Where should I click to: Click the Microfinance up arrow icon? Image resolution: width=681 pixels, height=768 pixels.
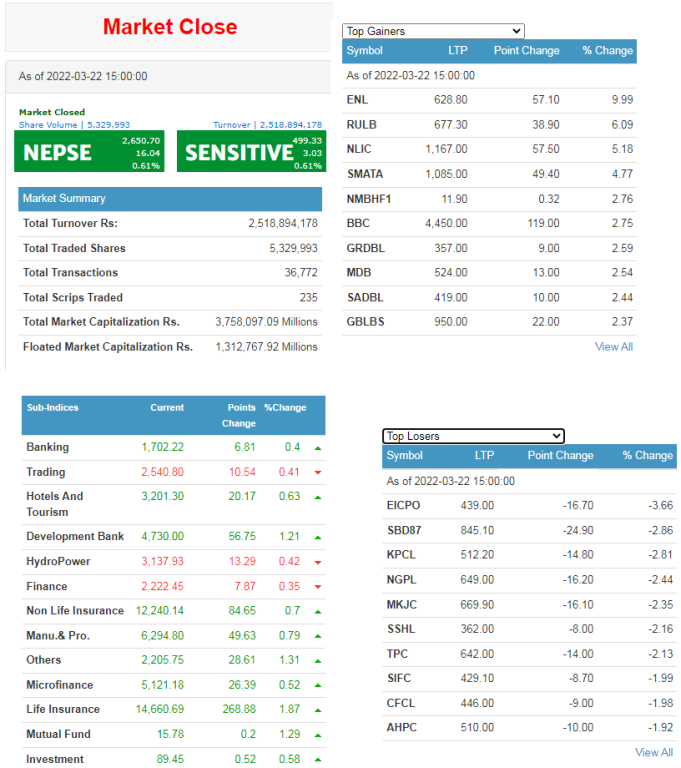pos(318,686)
